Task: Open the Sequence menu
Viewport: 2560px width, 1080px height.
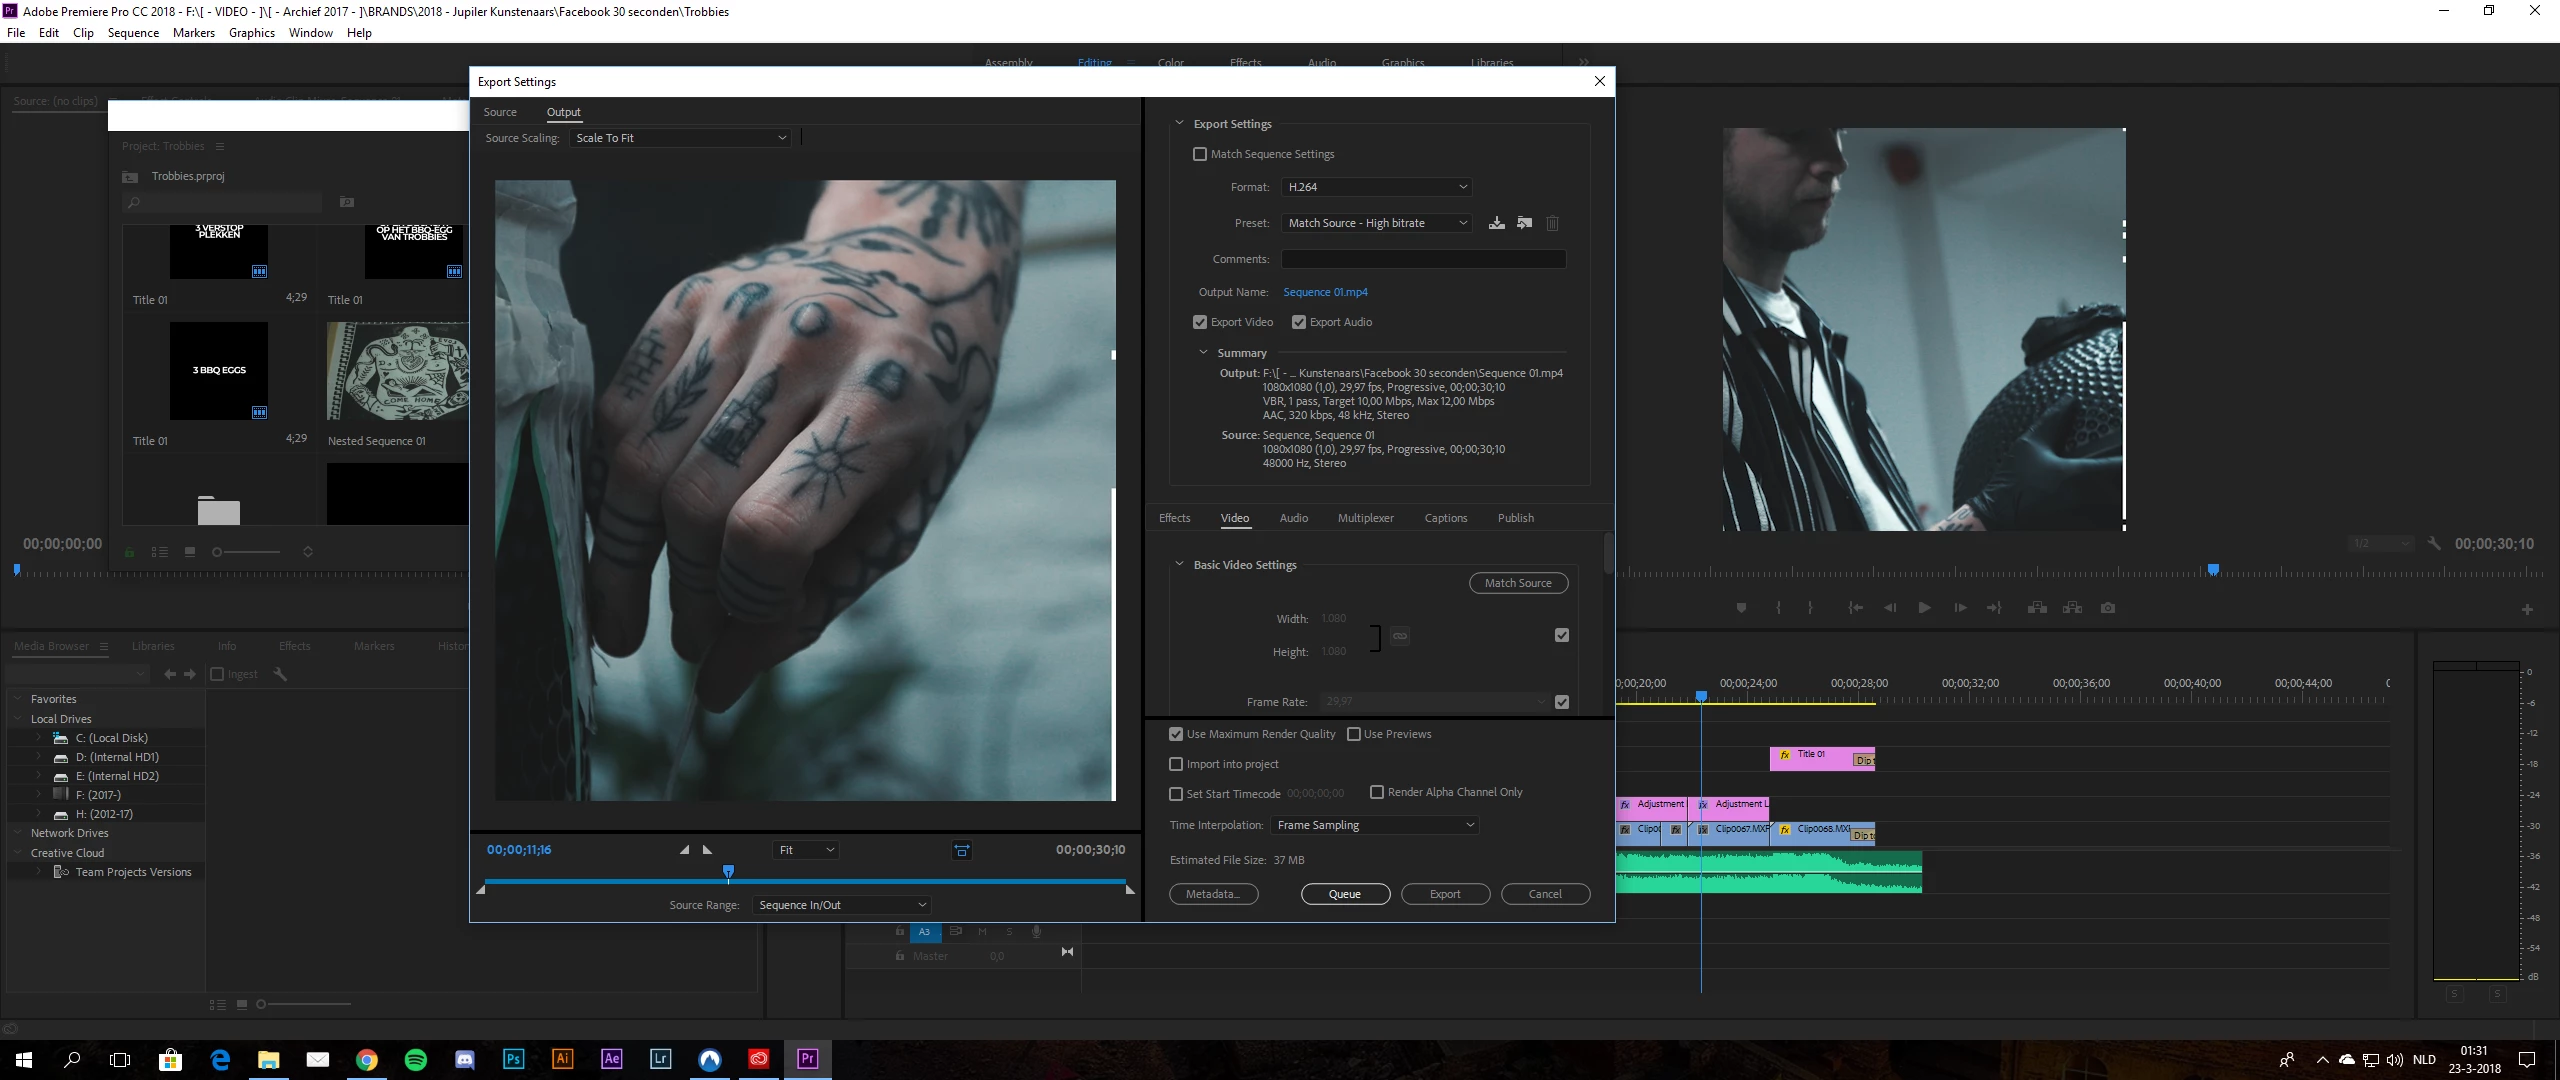Action: [x=133, y=33]
